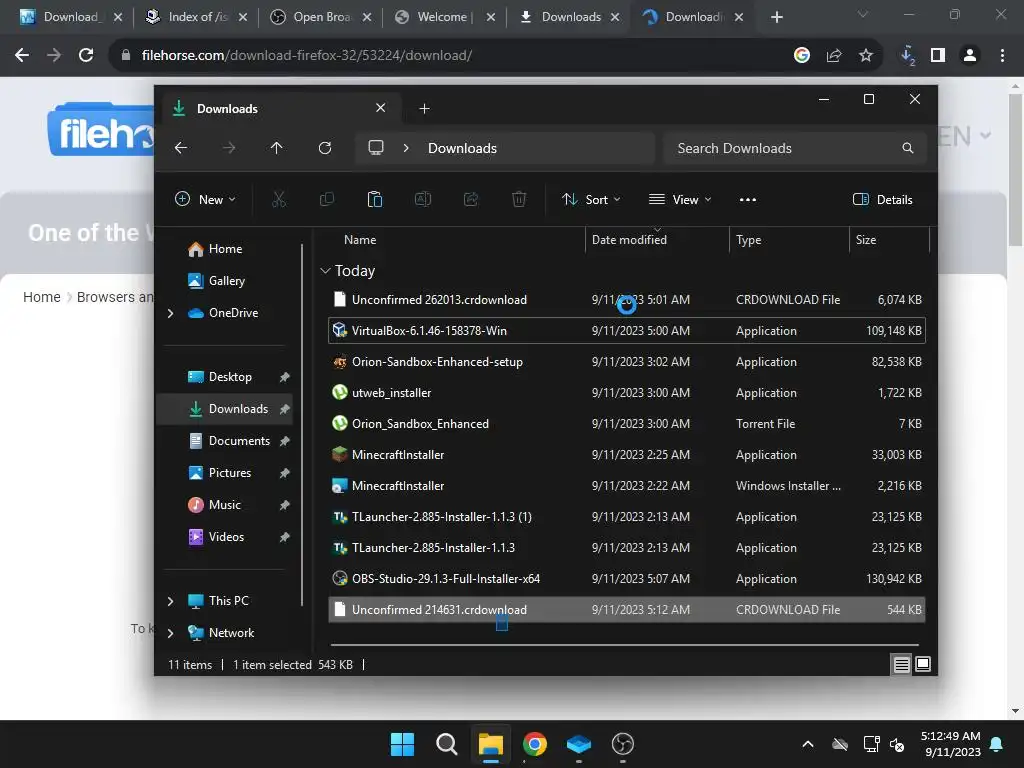
Task: Open Chrome downloads indicator icon
Action: pos(907,56)
